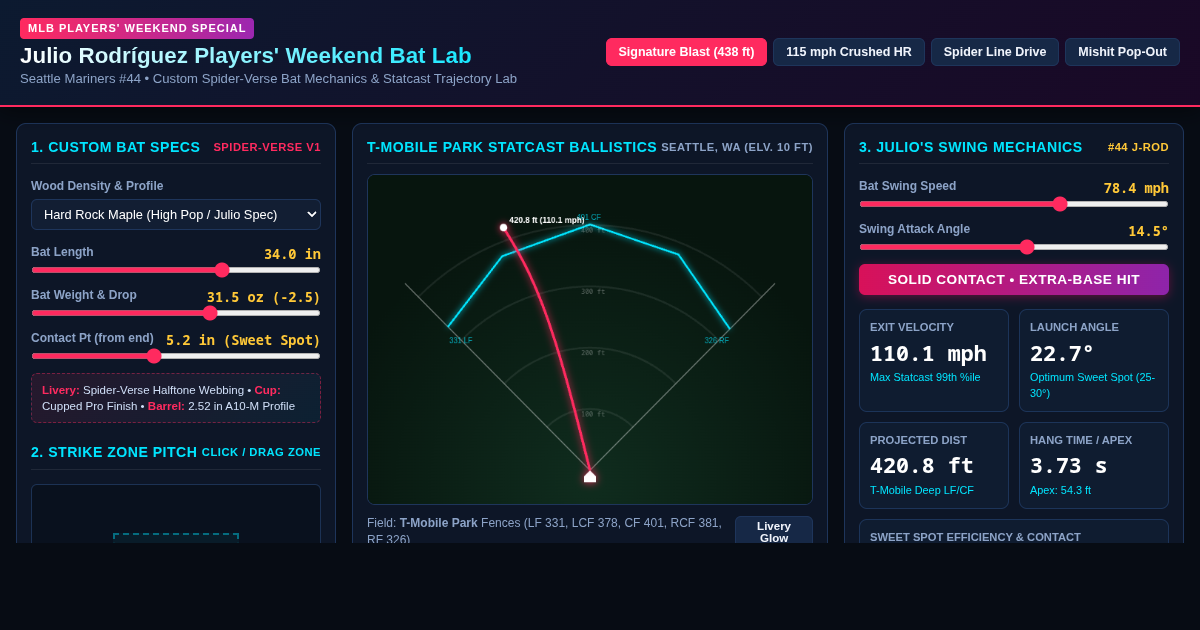Adjust the Bat Length slider
This screenshot has height=630, width=1200.
tap(176, 270)
